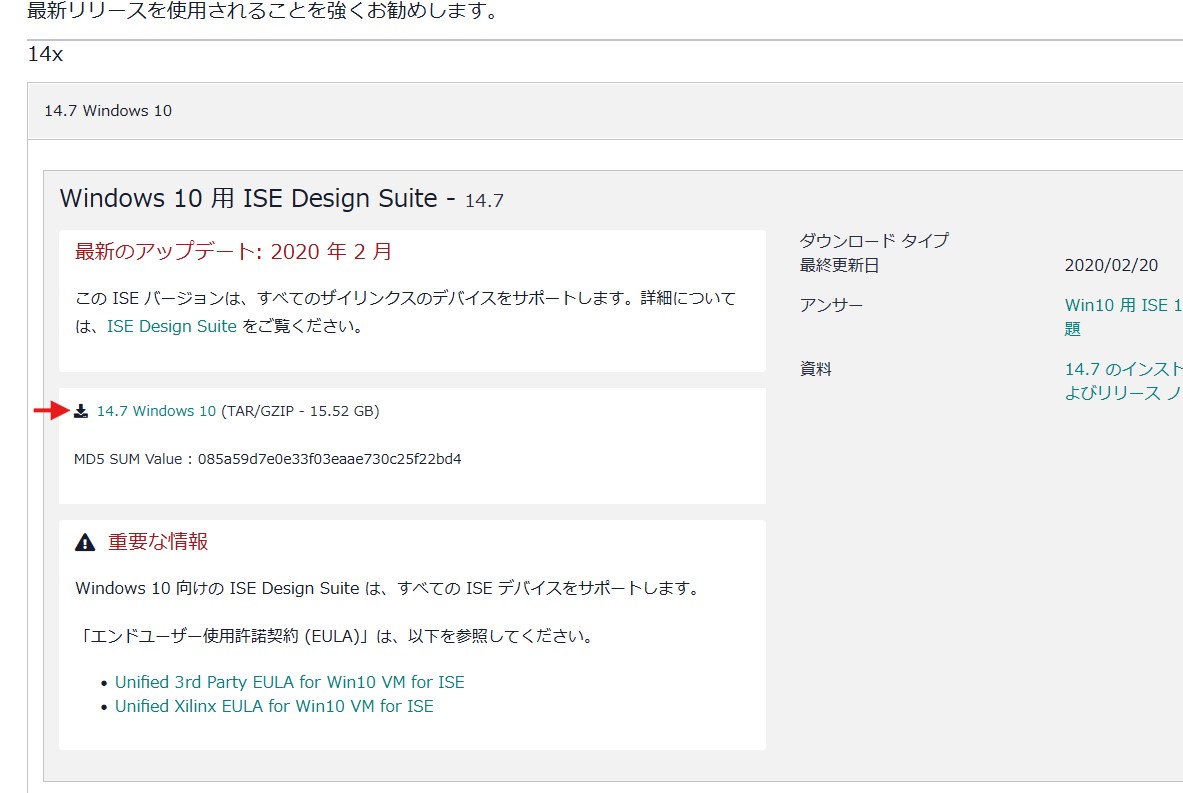Image resolution: width=1183 pixels, height=793 pixels.
Task: Click the 重要な情報 heading
Action: pos(158,542)
